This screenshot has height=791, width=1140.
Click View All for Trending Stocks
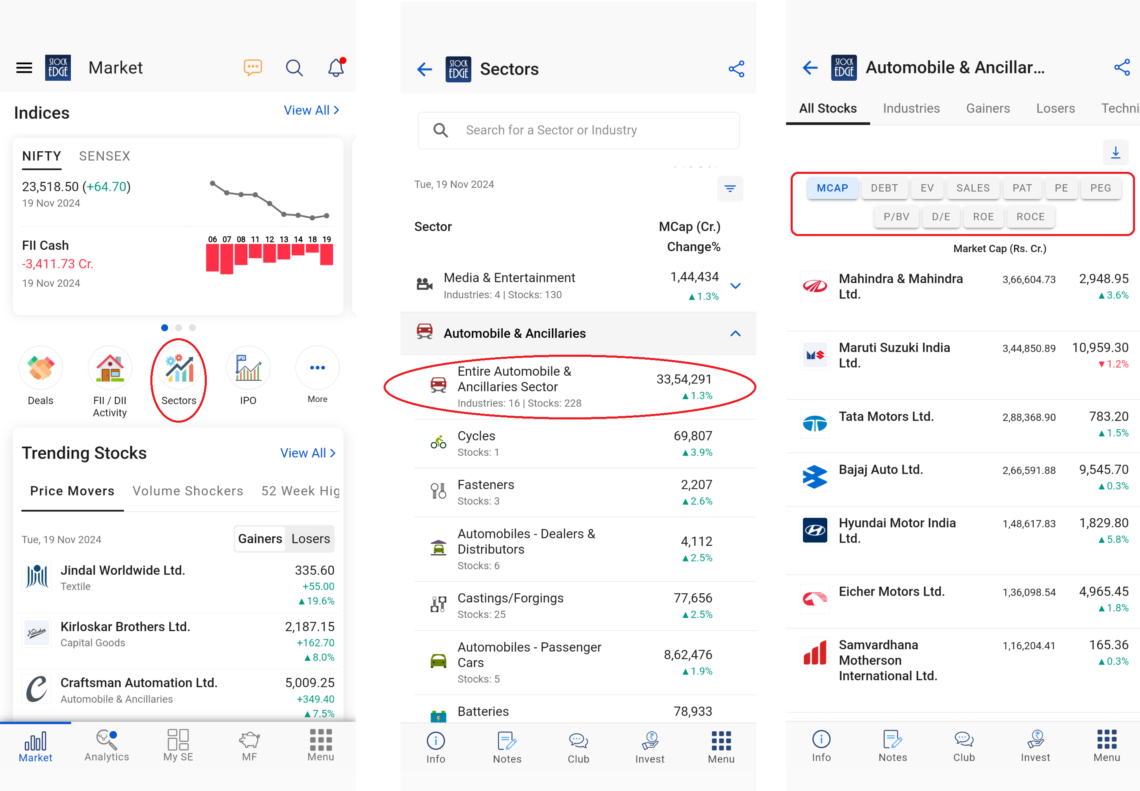308,453
